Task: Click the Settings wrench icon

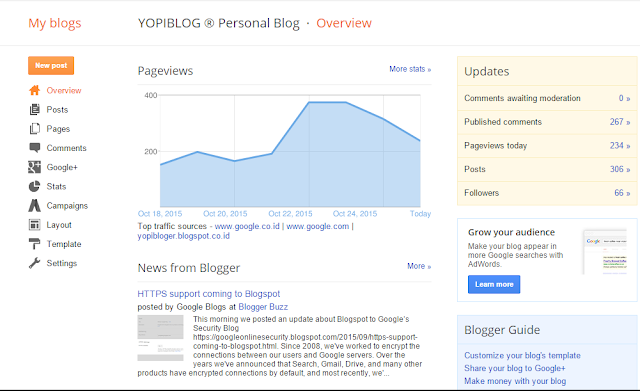Action: click(x=35, y=263)
